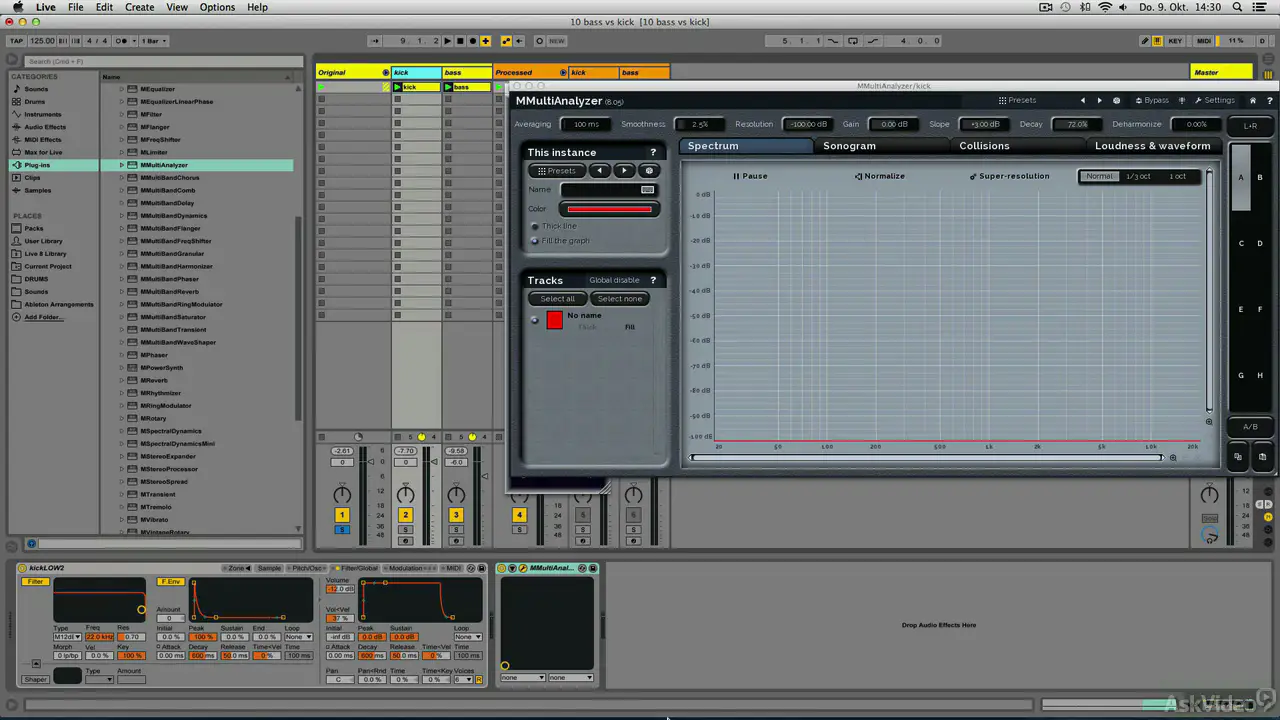Toggle Fill the graph option
Image resolution: width=1280 pixels, height=720 pixels.
coord(535,241)
